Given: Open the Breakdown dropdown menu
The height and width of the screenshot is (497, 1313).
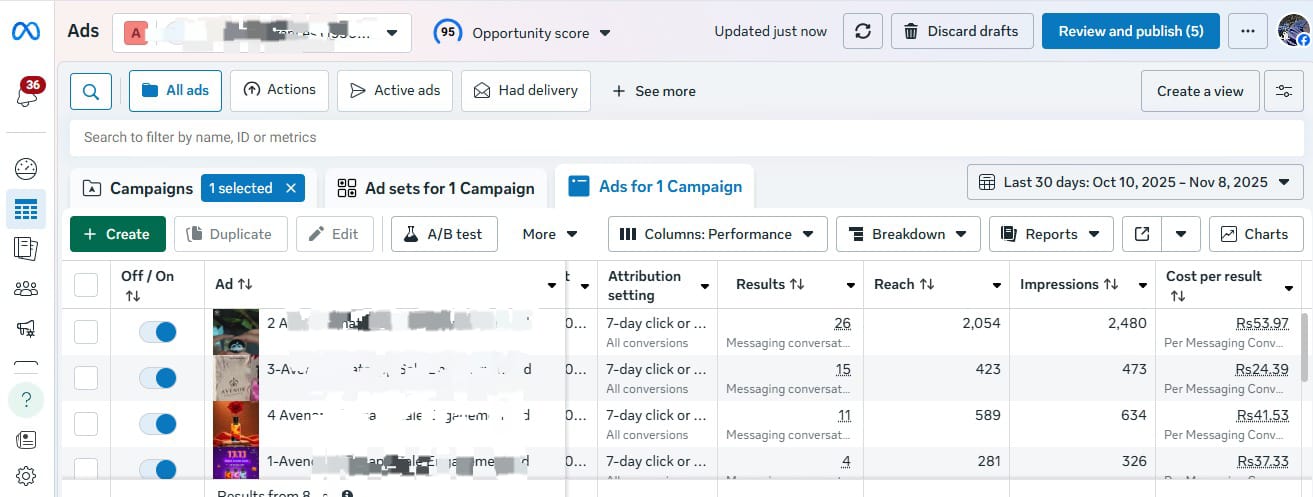Looking at the screenshot, I should (x=906, y=234).
